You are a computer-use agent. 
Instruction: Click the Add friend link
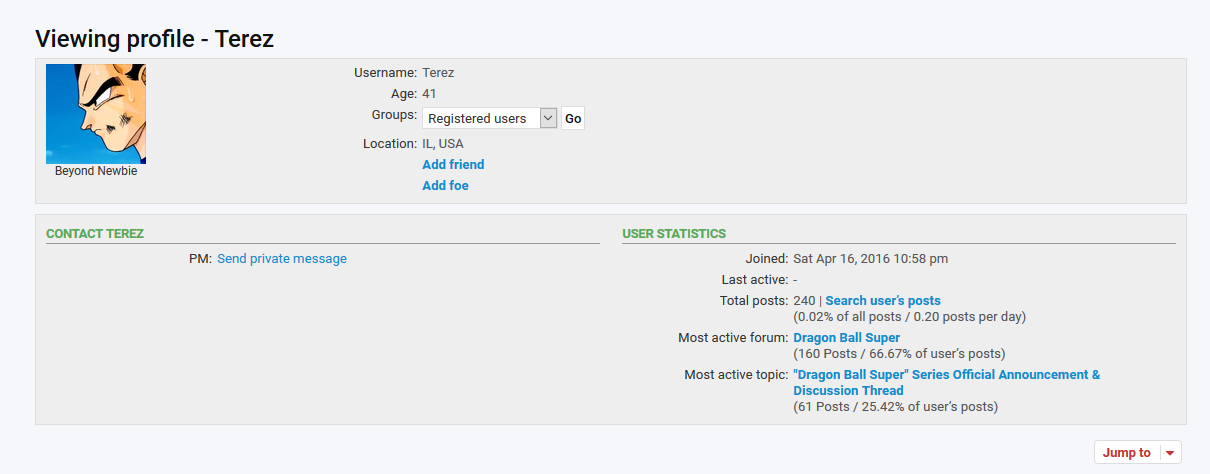[453, 164]
